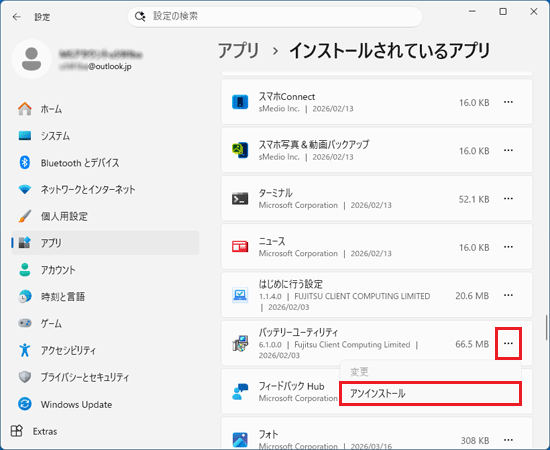
Task: Click the フォト app icon
Action: [x=240, y=440]
